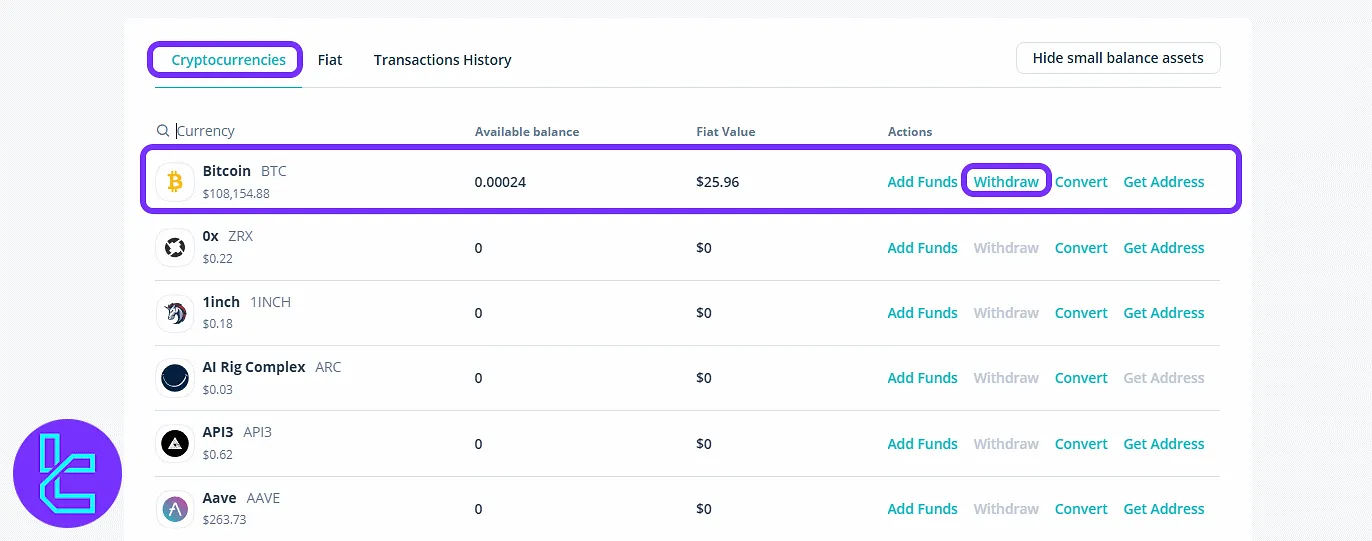The width and height of the screenshot is (1372, 541).
Task: Open the Cryptocurrencies tab
Action: 228,60
